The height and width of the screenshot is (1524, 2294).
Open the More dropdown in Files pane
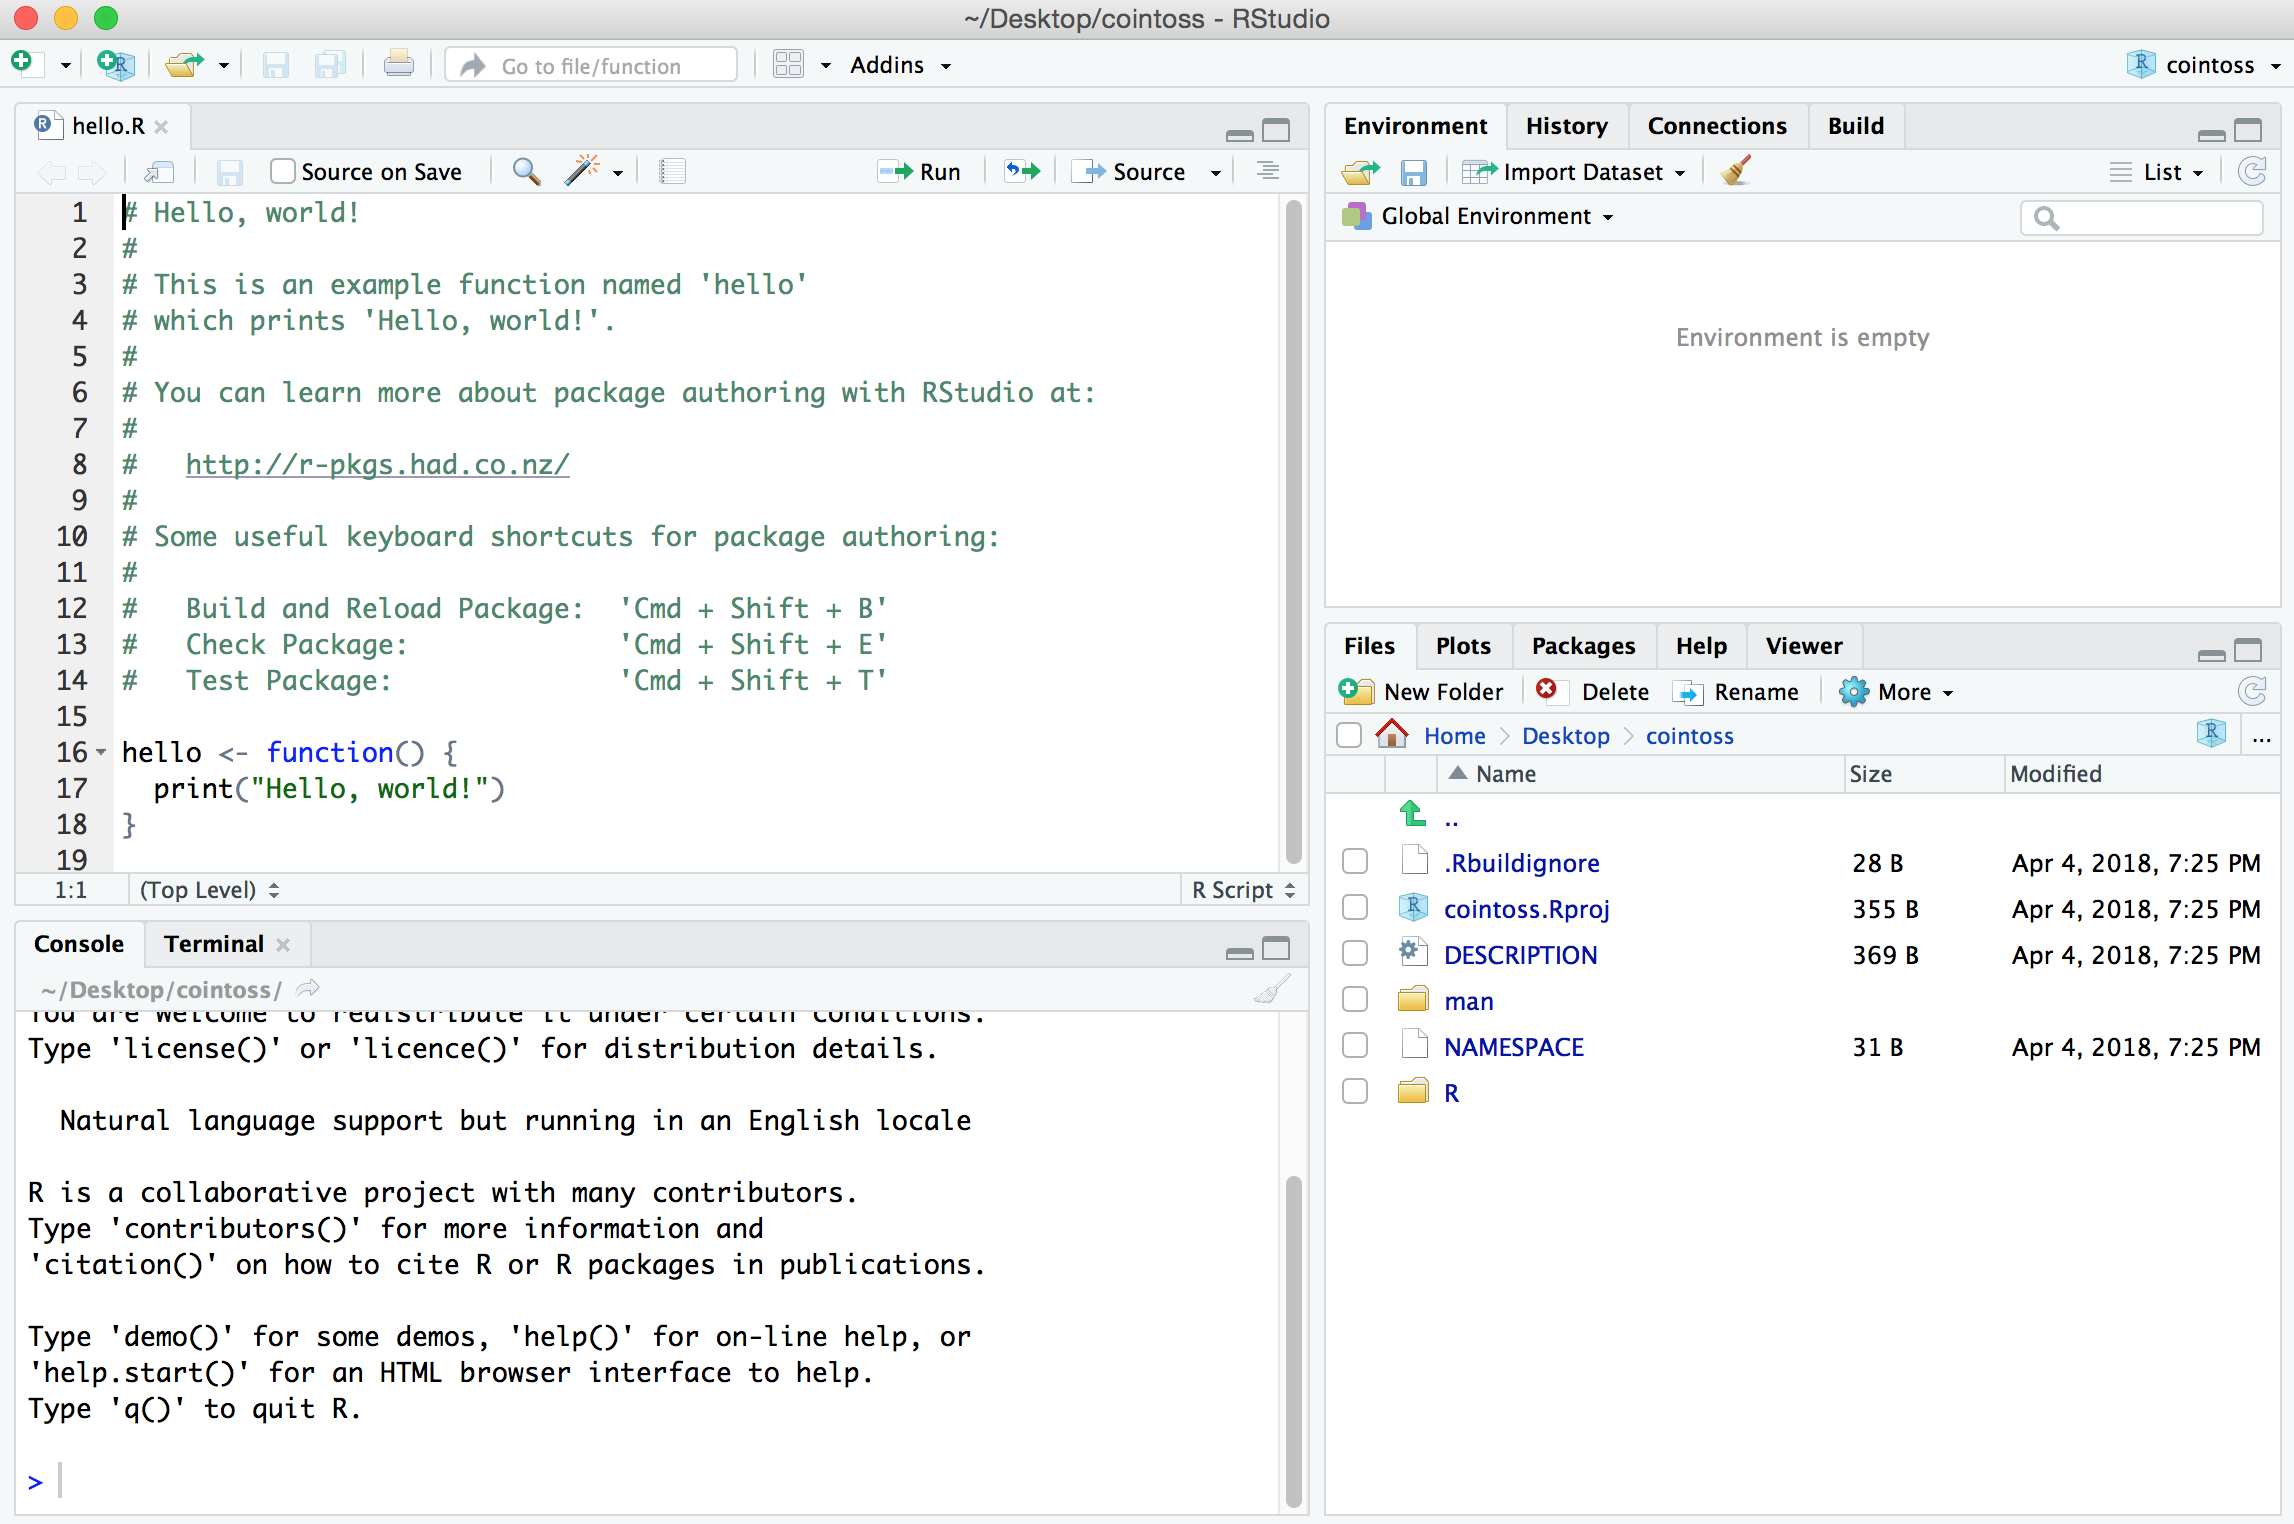[1896, 692]
